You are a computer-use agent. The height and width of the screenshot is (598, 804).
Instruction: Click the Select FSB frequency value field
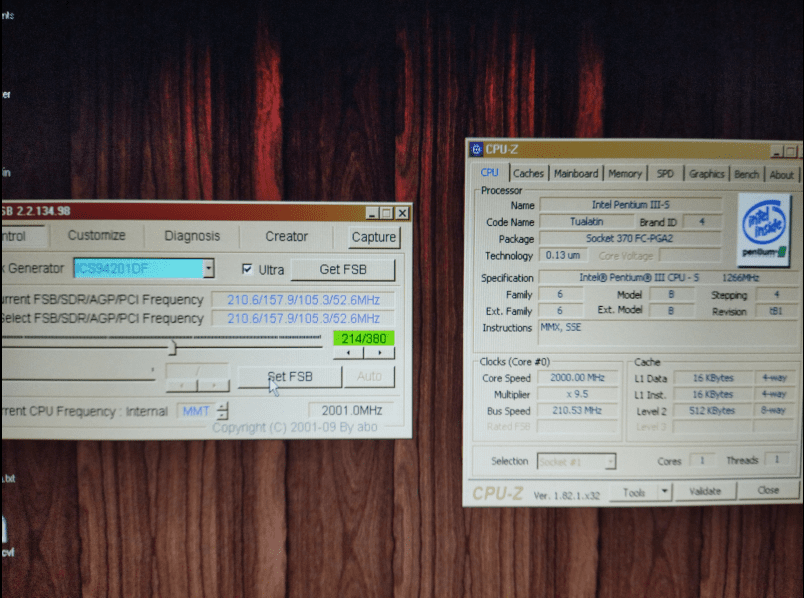pyautogui.click(x=303, y=318)
